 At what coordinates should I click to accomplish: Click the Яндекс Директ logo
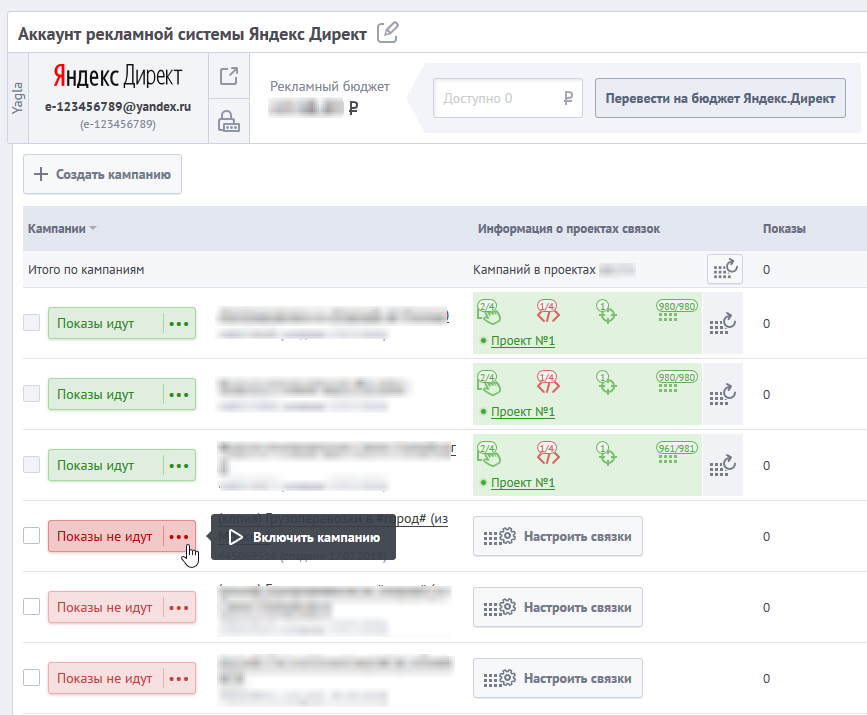118,76
